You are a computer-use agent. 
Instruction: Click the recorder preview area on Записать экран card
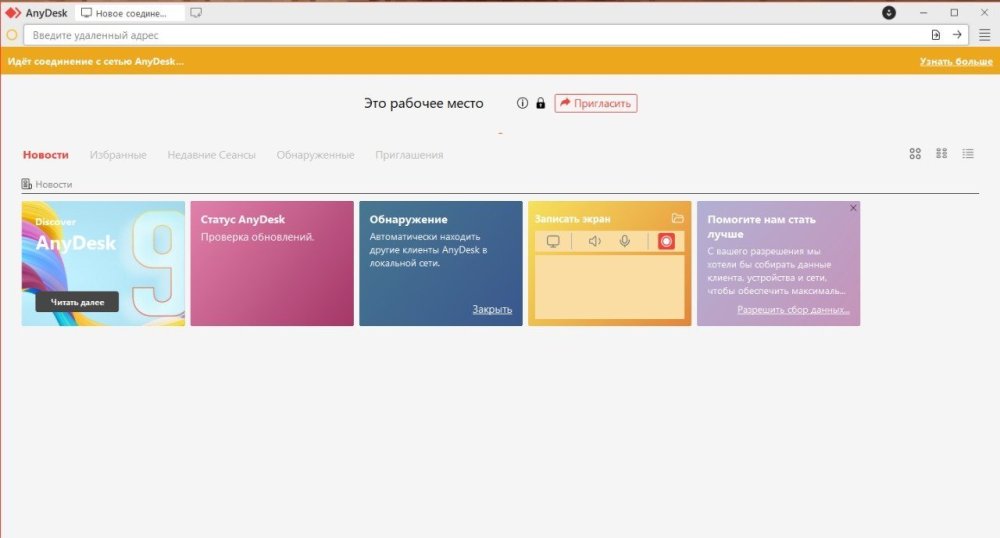(610, 286)
